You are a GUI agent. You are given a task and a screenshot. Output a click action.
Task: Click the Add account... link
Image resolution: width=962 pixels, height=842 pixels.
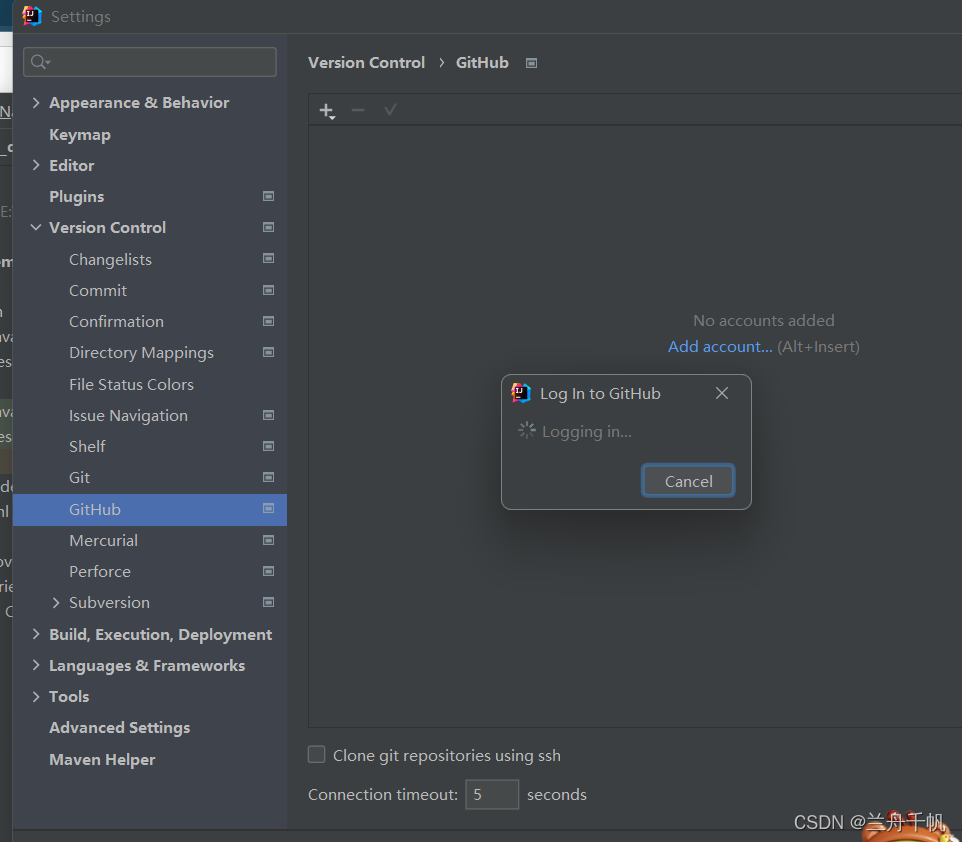(720, 347)
